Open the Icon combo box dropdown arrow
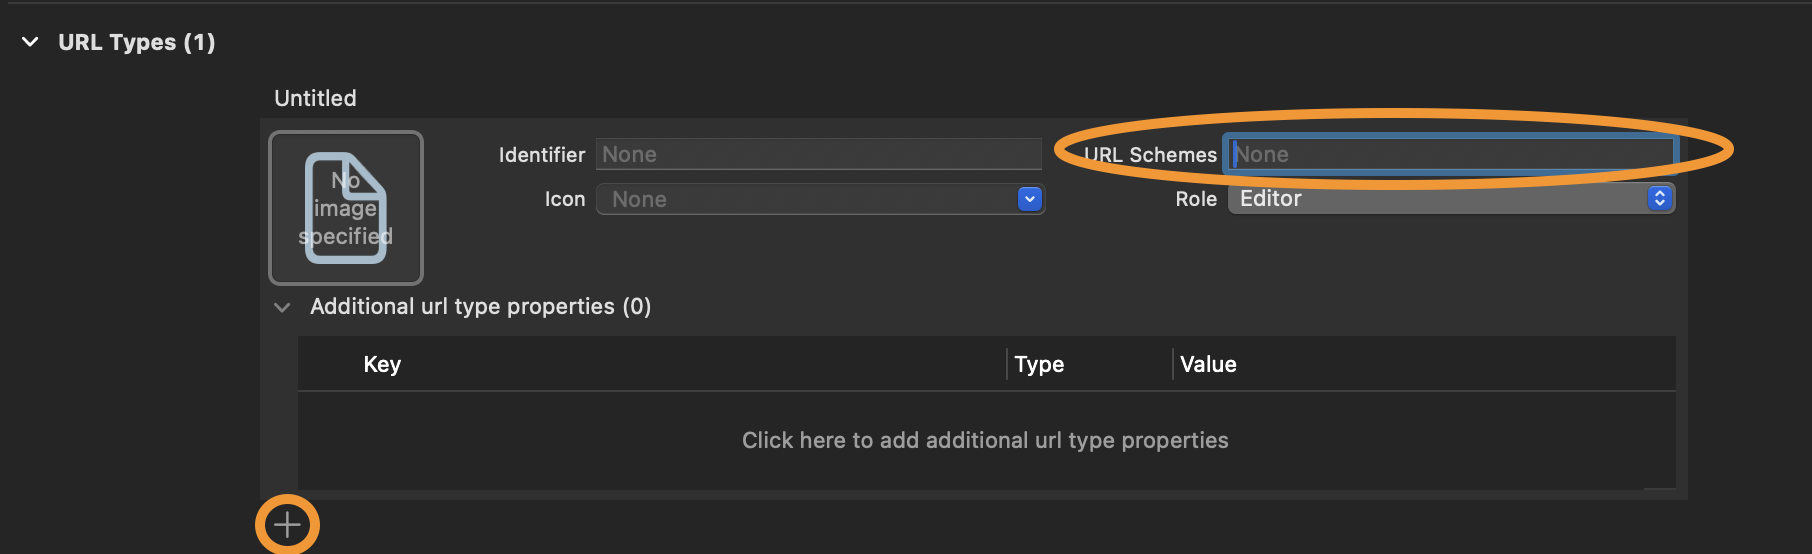The width and height of the screenshot is (1812, 554). pyautogui.click(x=1029, y=199)
